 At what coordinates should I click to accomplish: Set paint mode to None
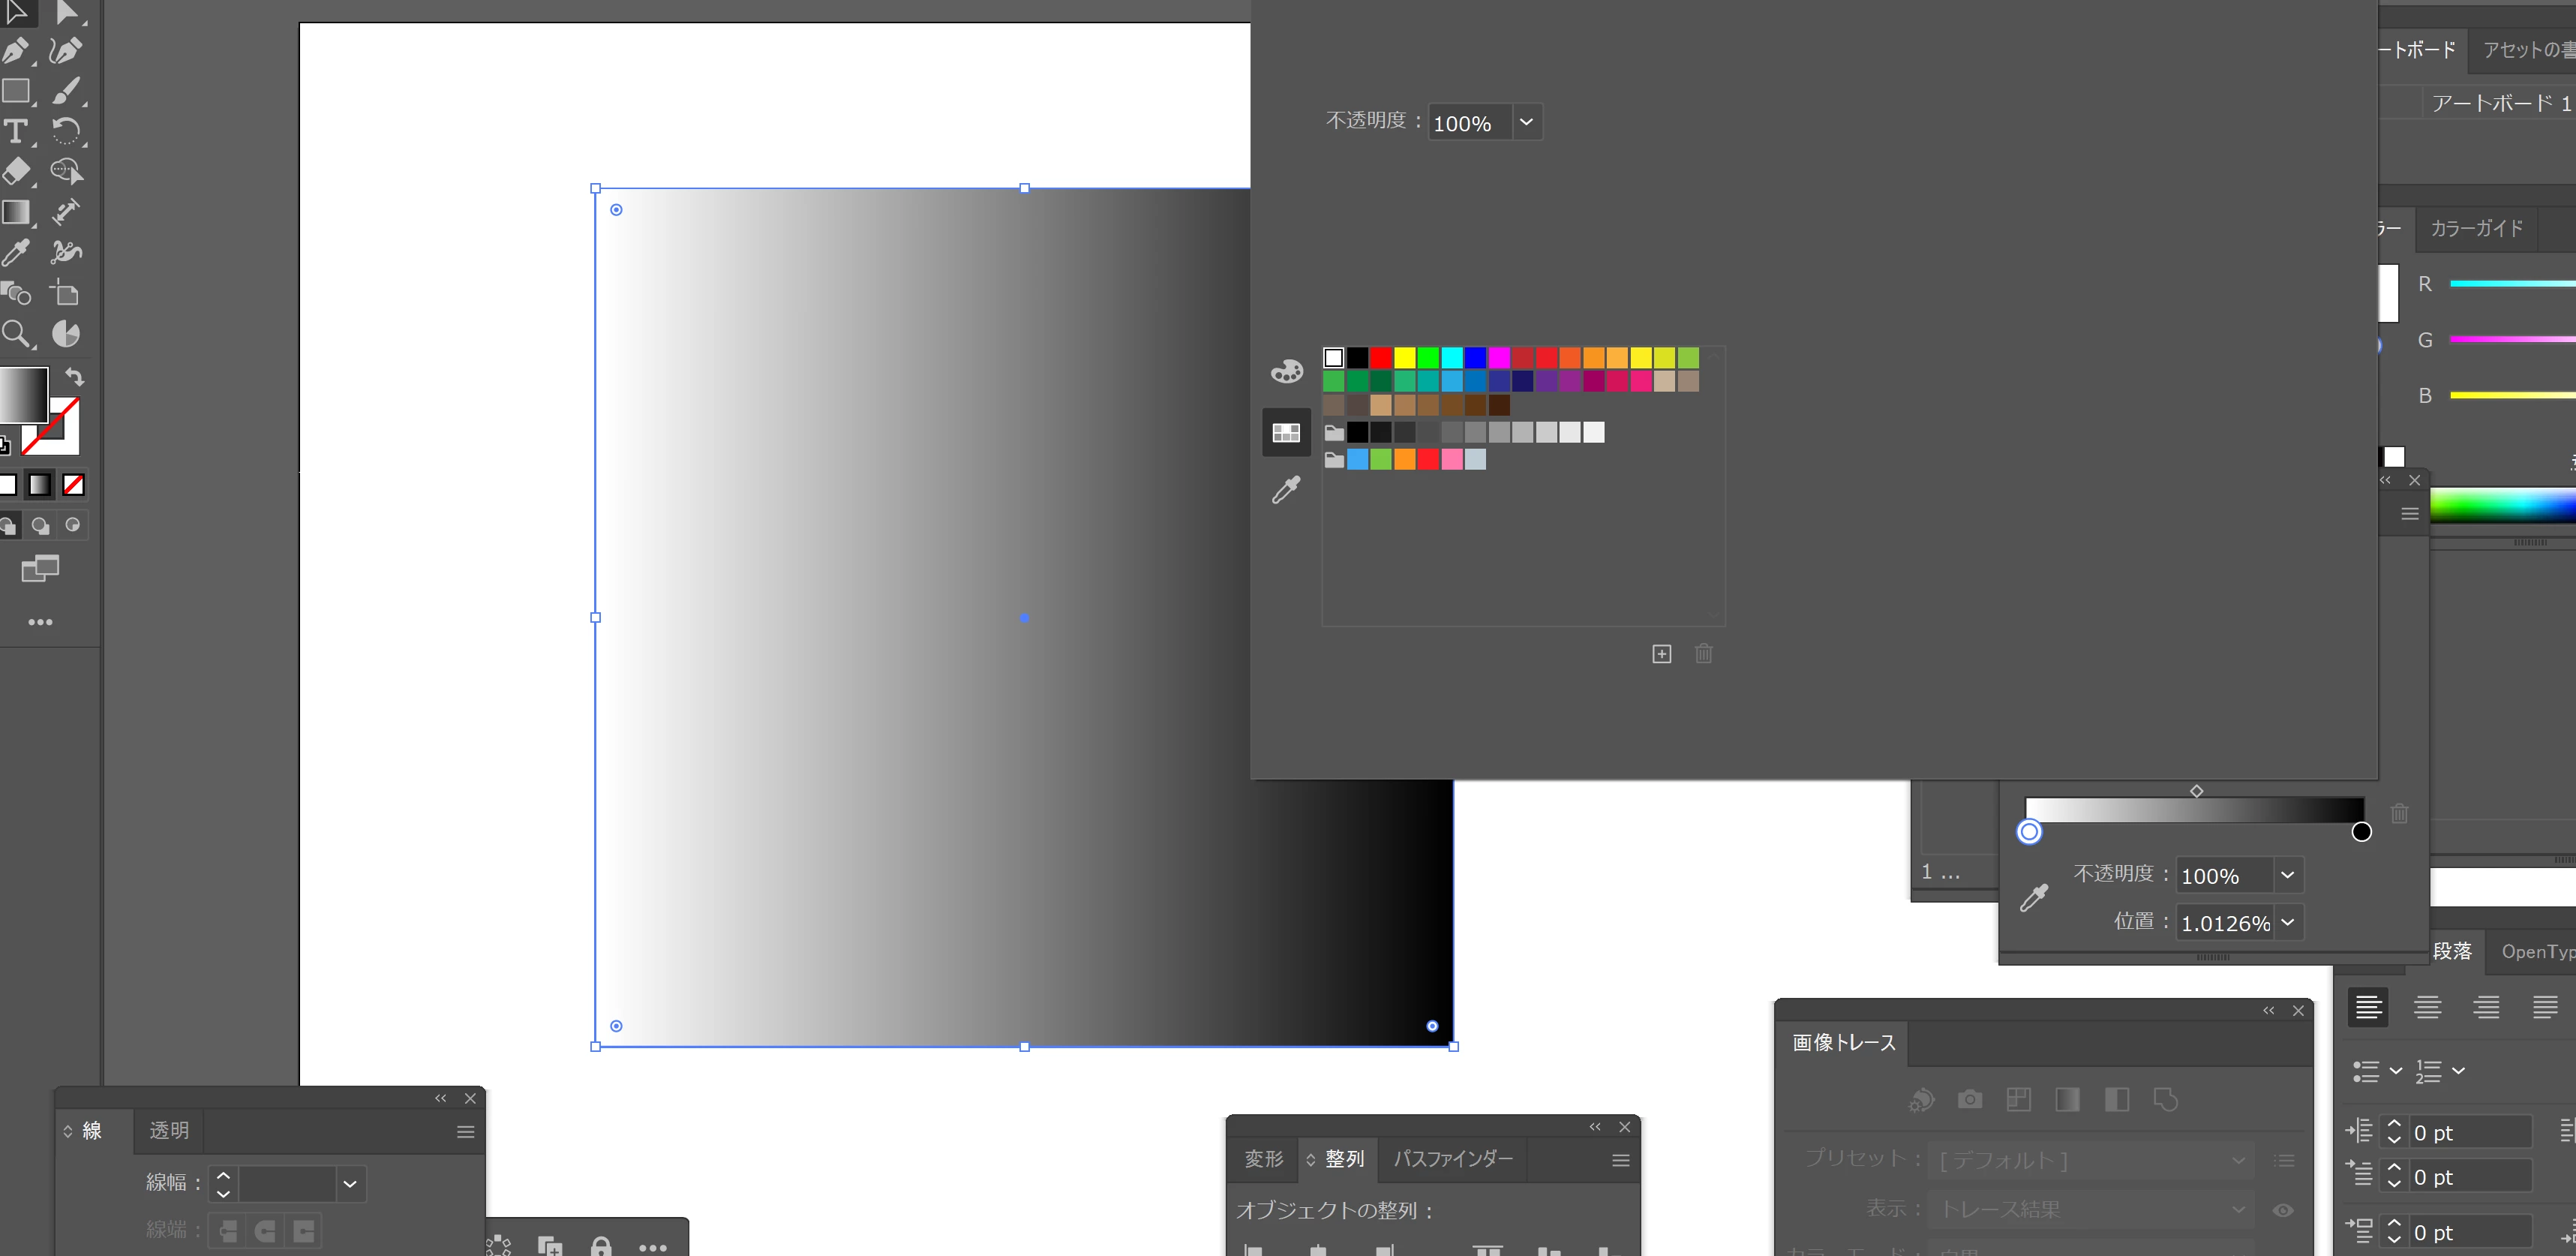73,485
